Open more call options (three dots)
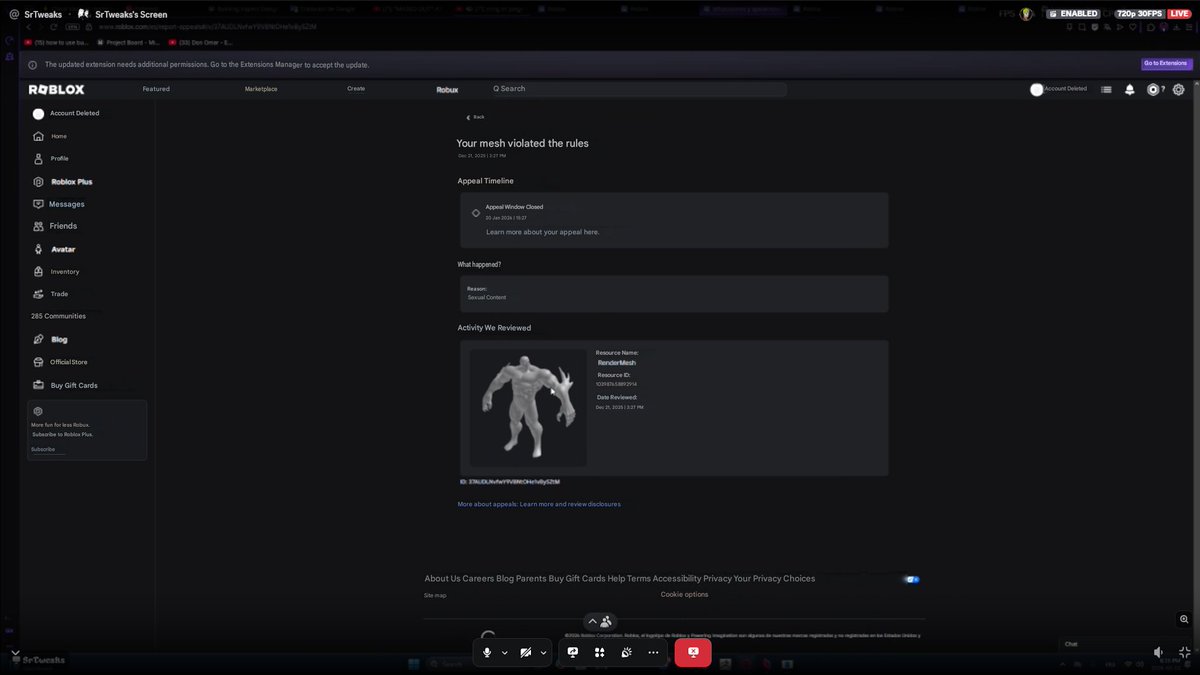 (653, 652)
